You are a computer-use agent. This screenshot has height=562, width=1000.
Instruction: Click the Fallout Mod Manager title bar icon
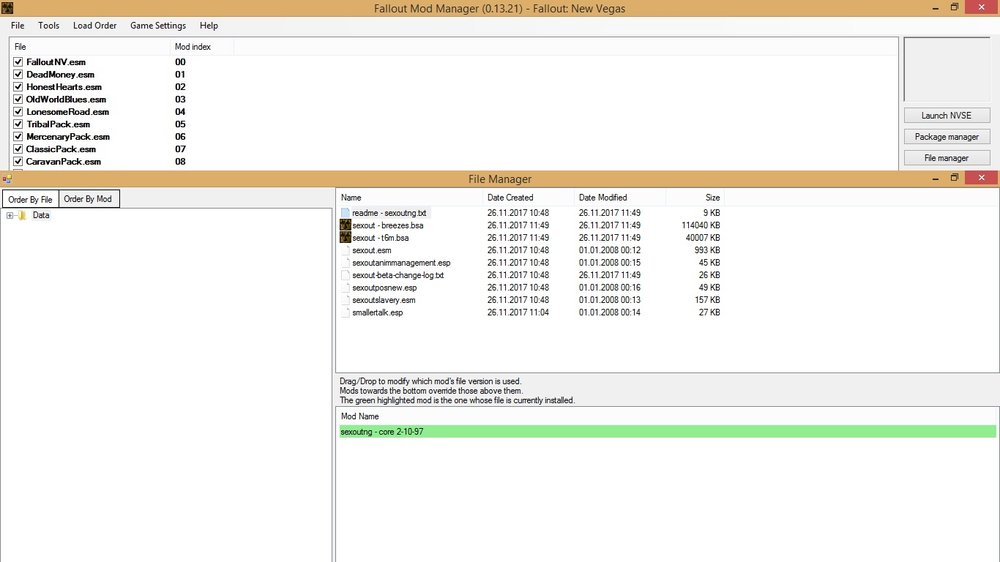pyautogui.click(x=7, y=8)
